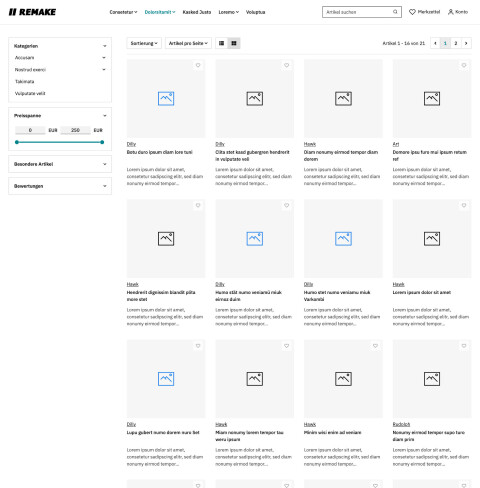Open the Consetetur navigation dropdown
Image resolution: width=480 pixels, height=488 pixels.
tap(123, 12)
